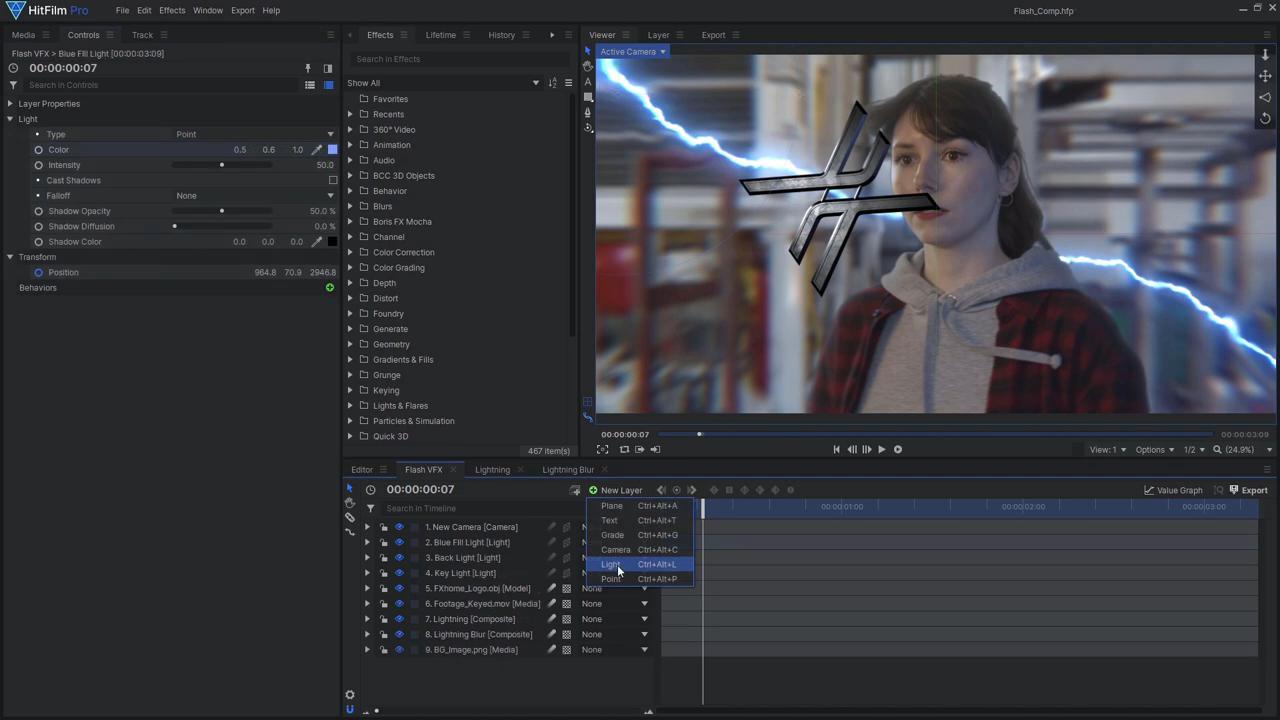Open the Show All effects filter dropdown
Viewport: 1280px width, 720px height.
point(443,83)
